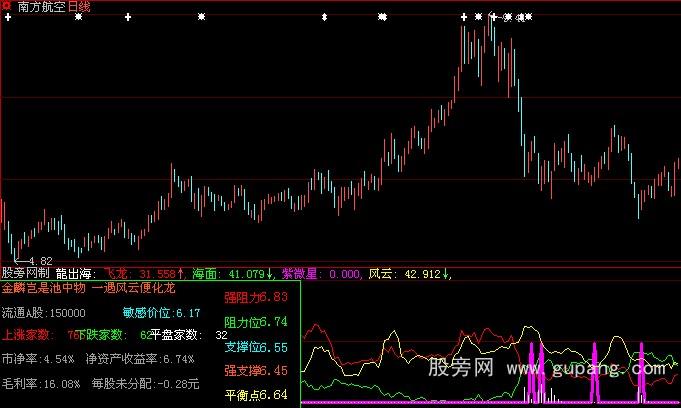
Task: Click the 龍出海 indicator name
Action: point(74,274)
